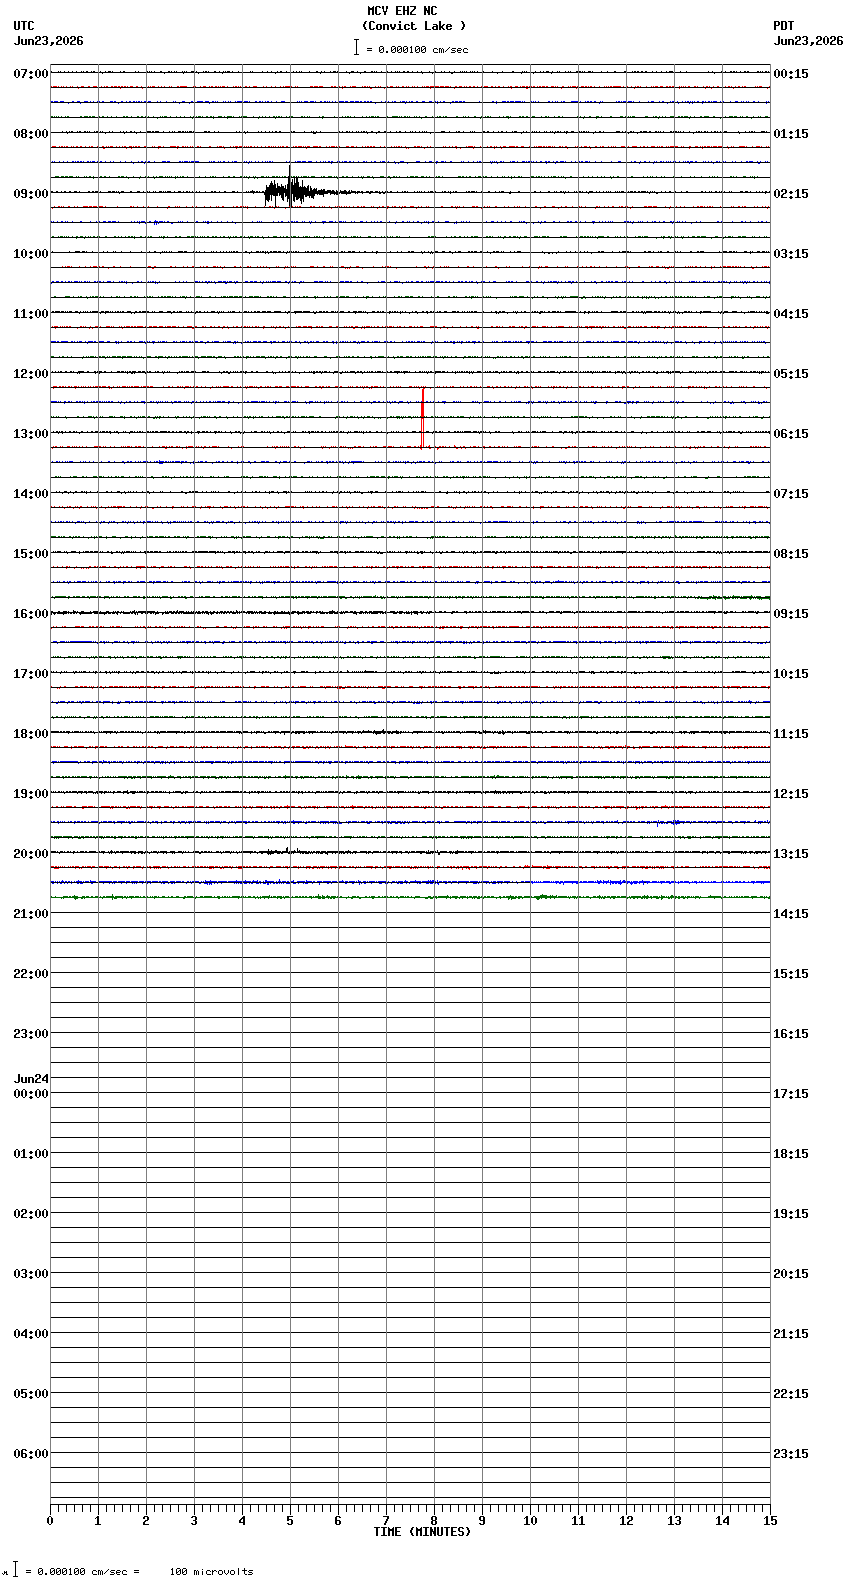Click the amplitude scale bar marker at top
Screen dimensions: 850x1584
coord(356,47)
